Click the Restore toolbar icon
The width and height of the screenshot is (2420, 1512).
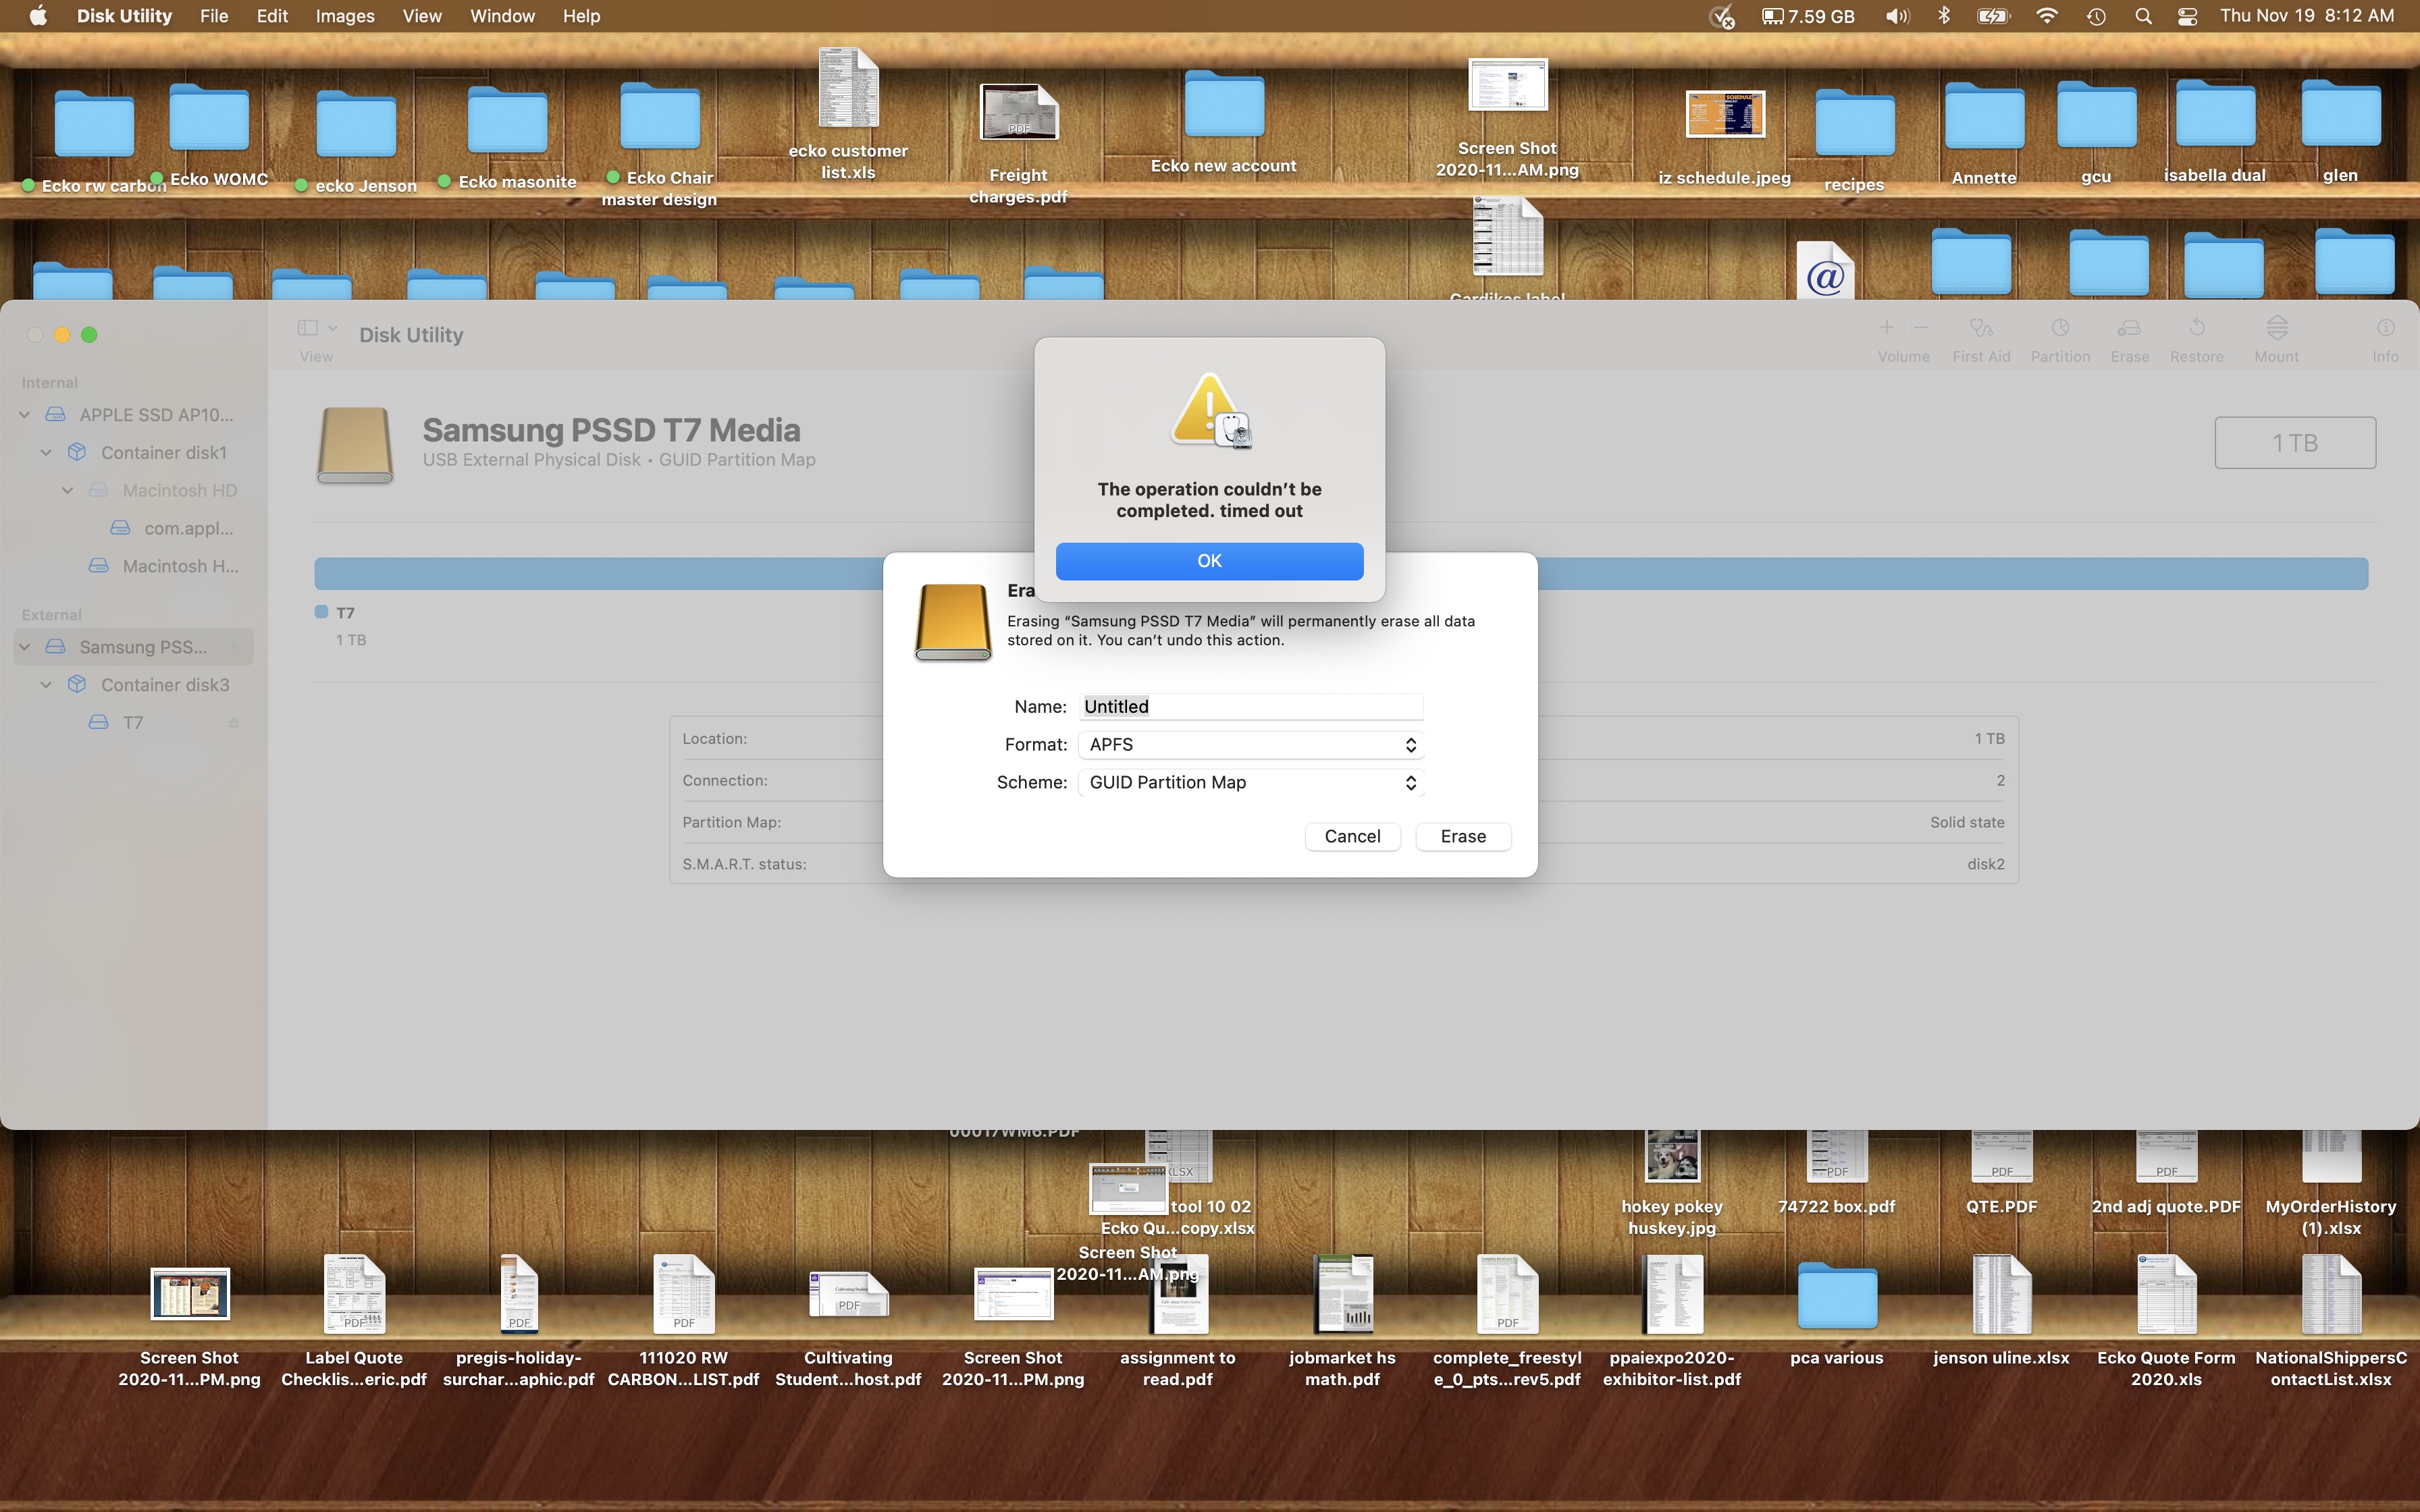pyautogui.click(x=2196, y=329)
